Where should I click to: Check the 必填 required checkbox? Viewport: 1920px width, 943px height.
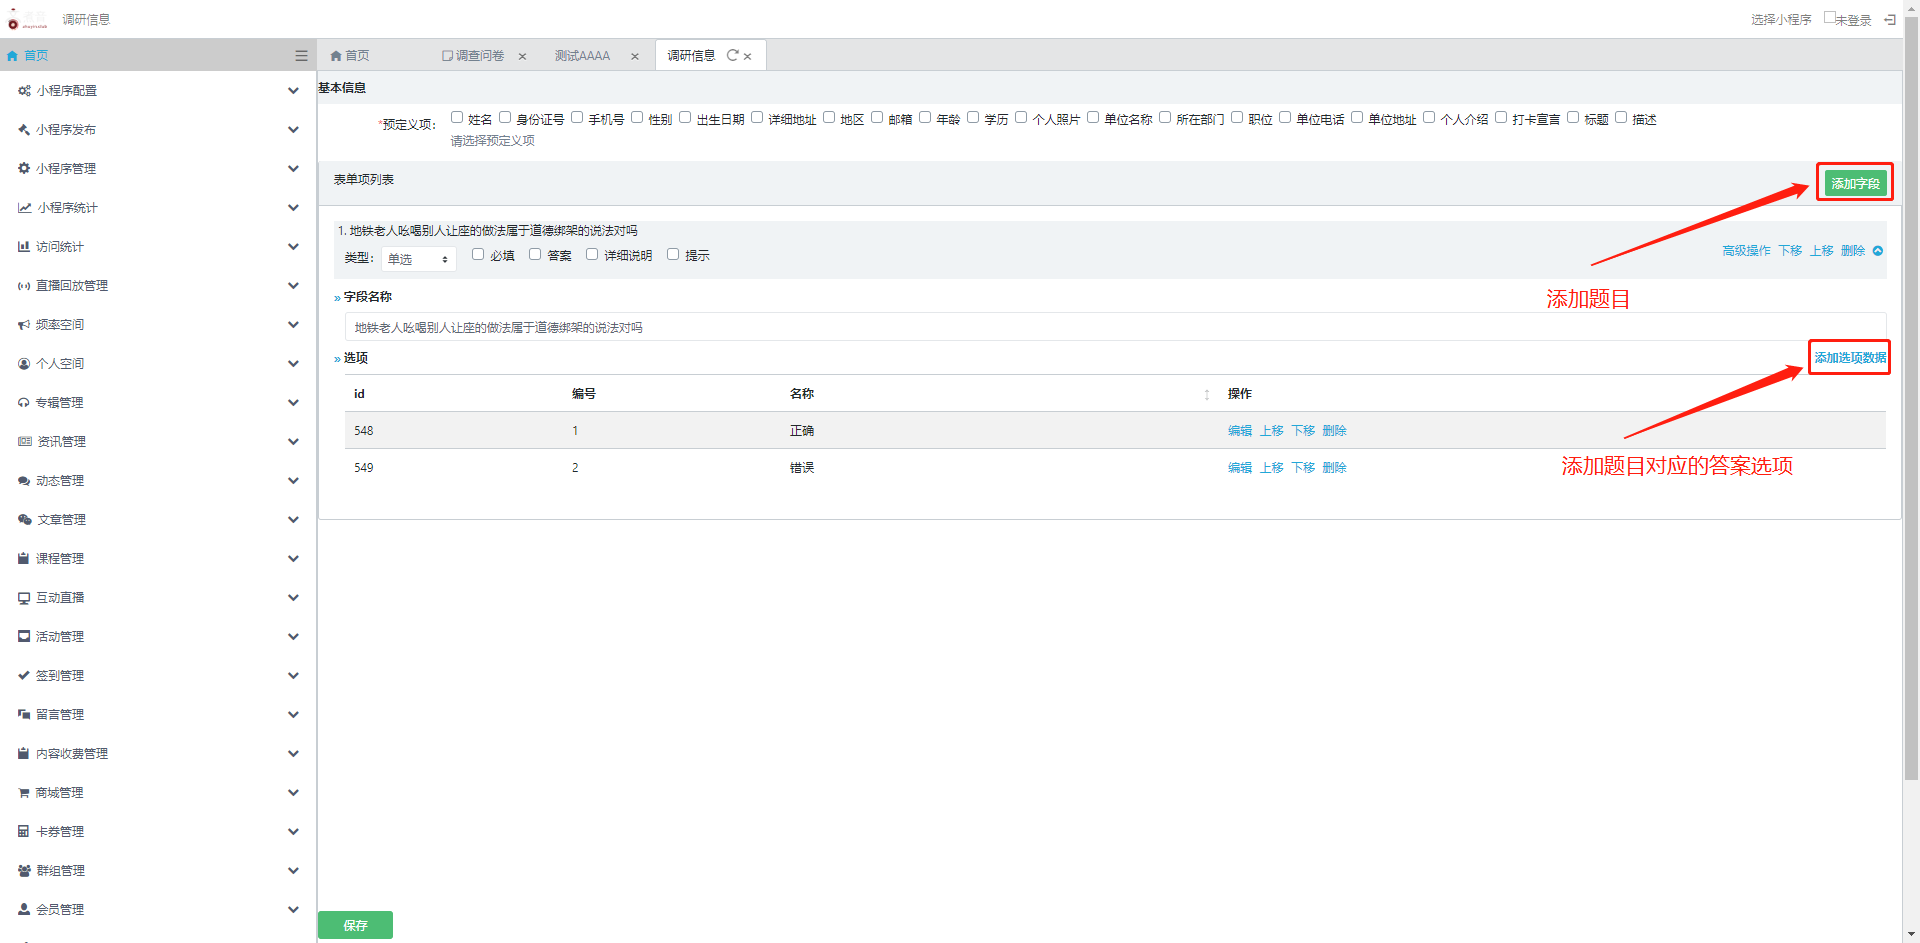[478, 254]
